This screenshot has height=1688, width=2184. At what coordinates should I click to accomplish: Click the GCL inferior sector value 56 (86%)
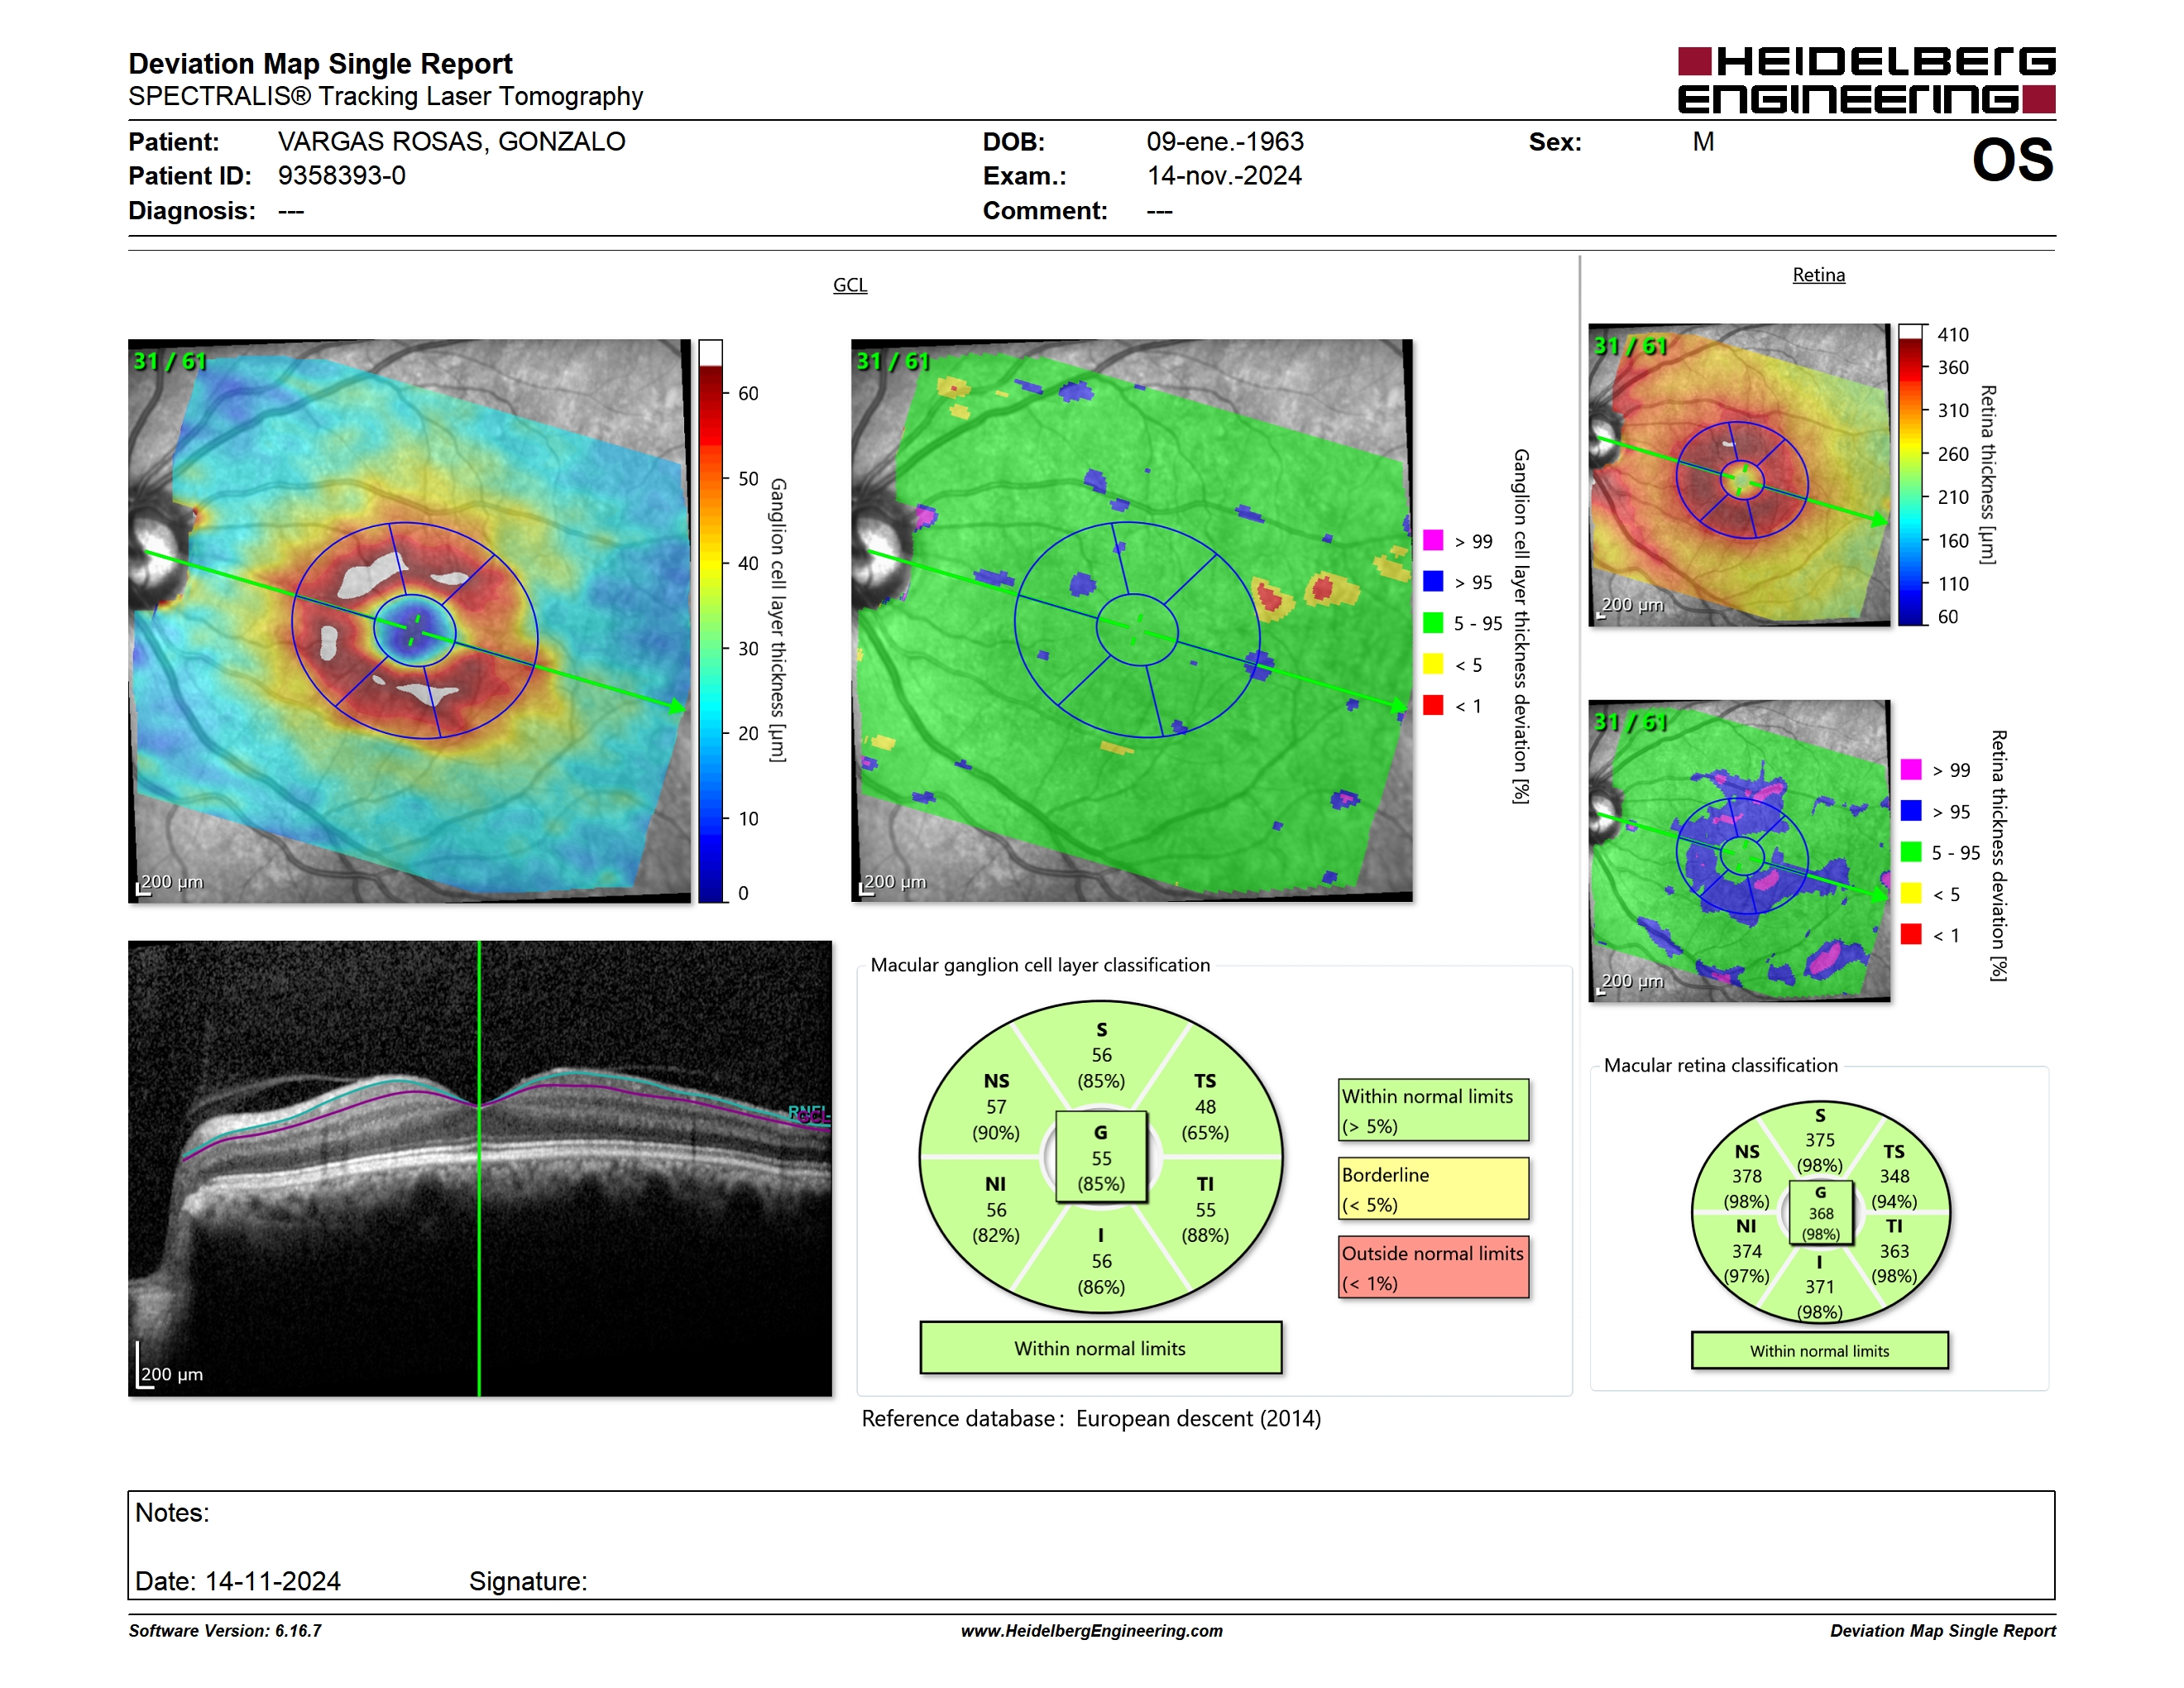pos(1101,1274)
